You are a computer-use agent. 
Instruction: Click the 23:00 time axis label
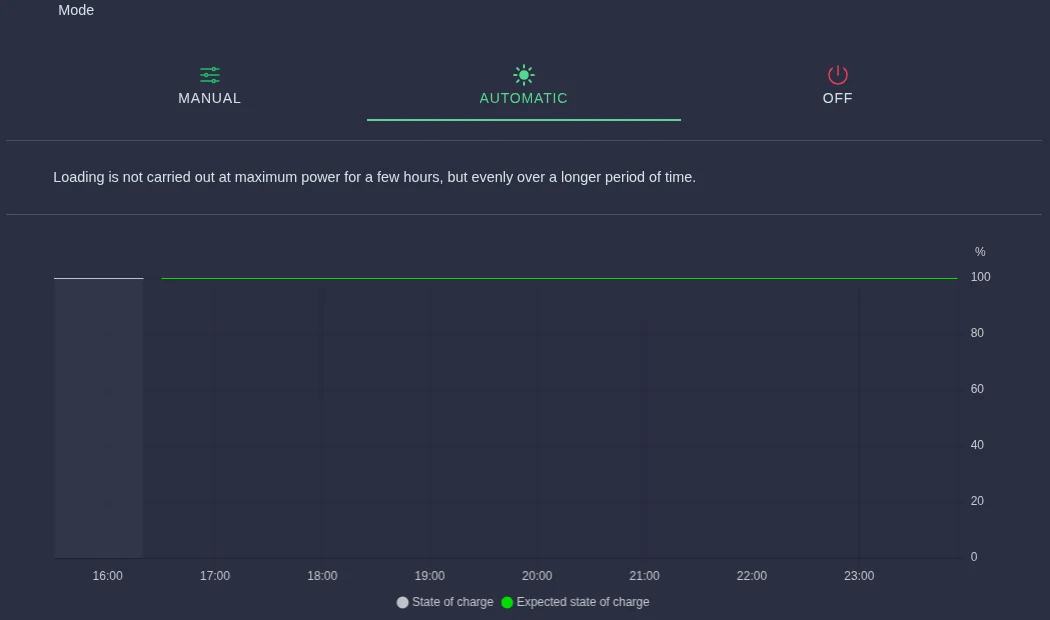[859, 576]
